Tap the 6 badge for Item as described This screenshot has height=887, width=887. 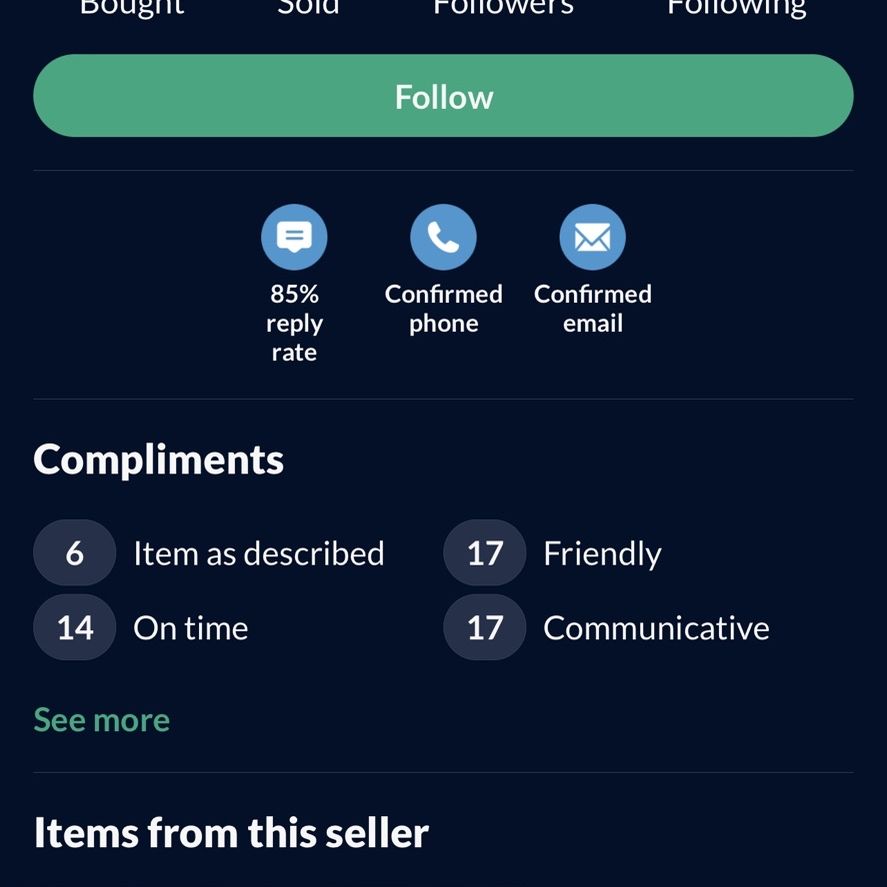click(75, 553)
